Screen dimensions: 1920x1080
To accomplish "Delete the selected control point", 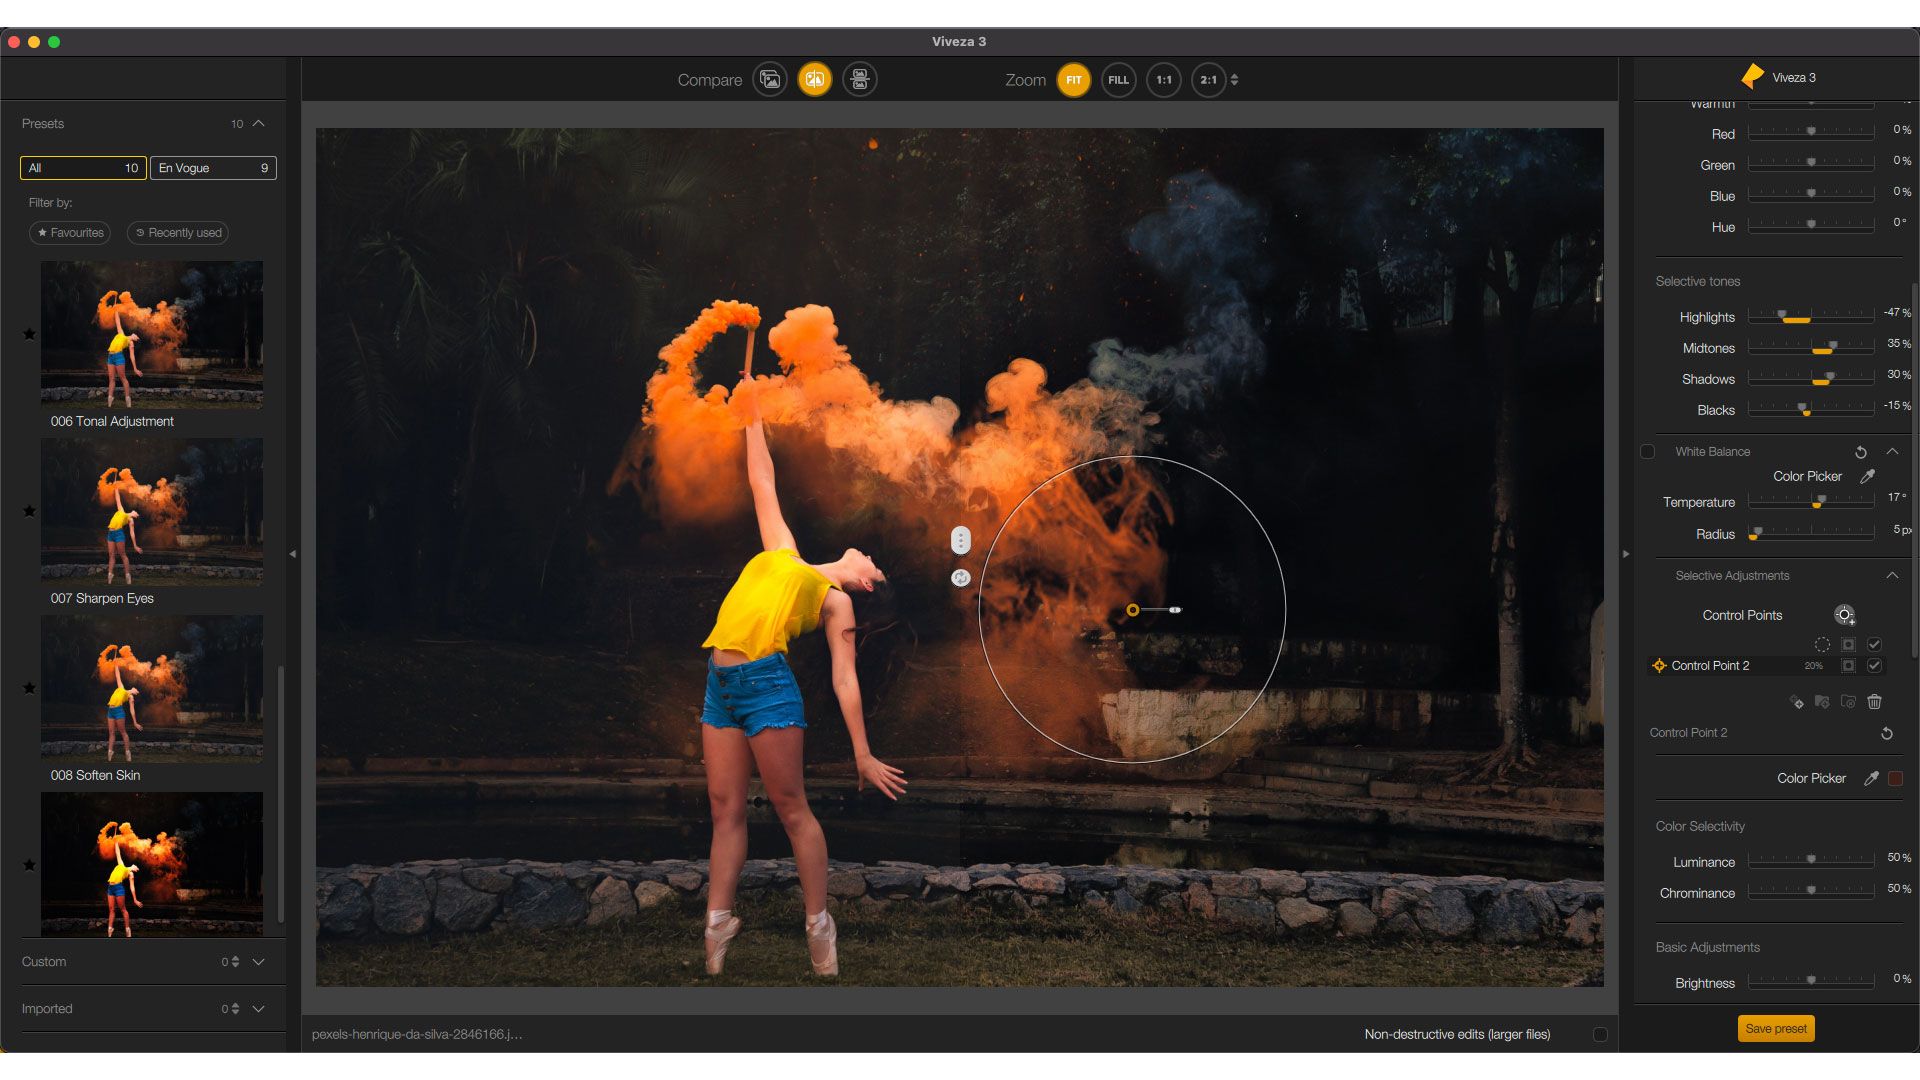I will [1874, 702].
